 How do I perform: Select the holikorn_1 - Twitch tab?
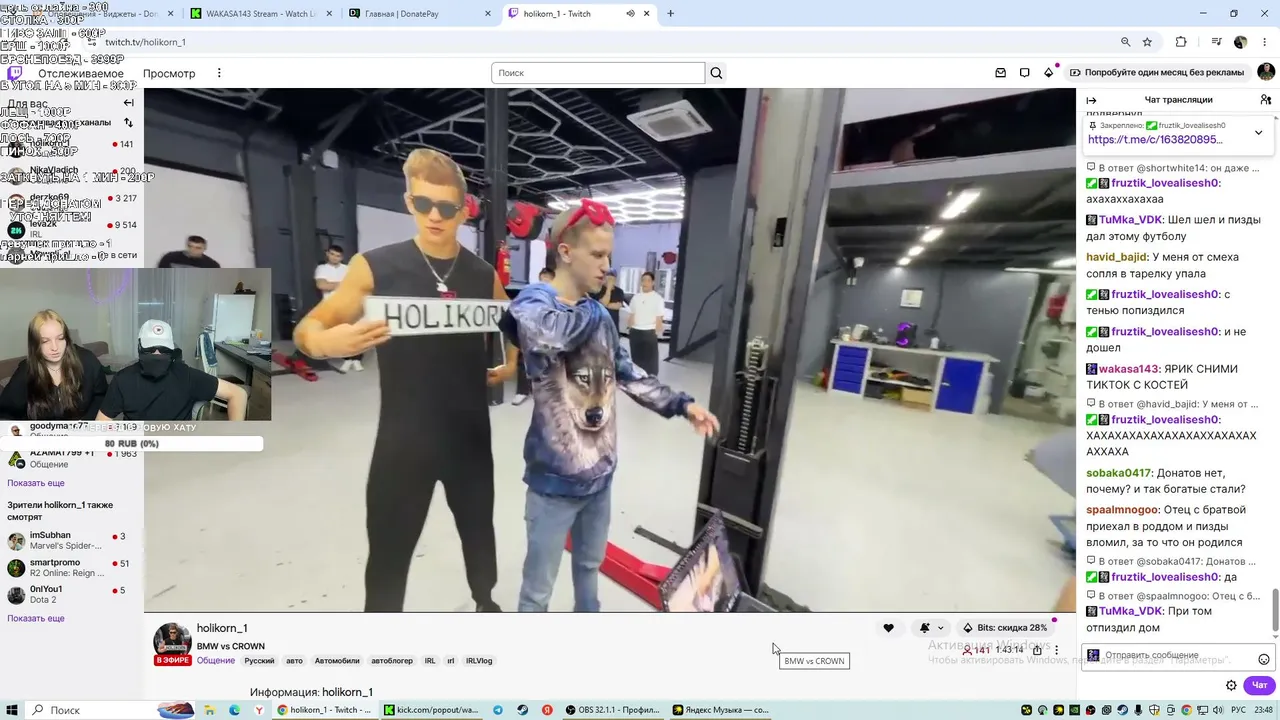click(x=579, y=14)
